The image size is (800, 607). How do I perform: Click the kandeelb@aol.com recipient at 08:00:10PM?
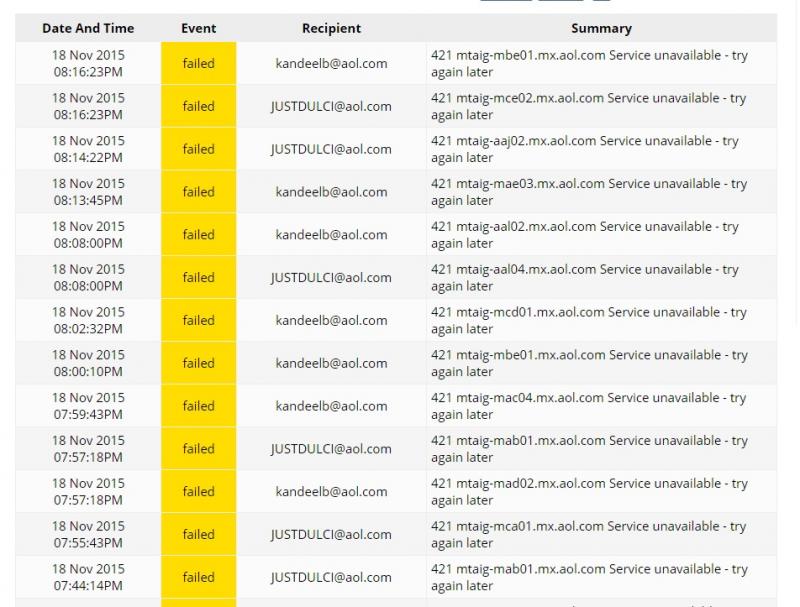[x=331, y=363]
